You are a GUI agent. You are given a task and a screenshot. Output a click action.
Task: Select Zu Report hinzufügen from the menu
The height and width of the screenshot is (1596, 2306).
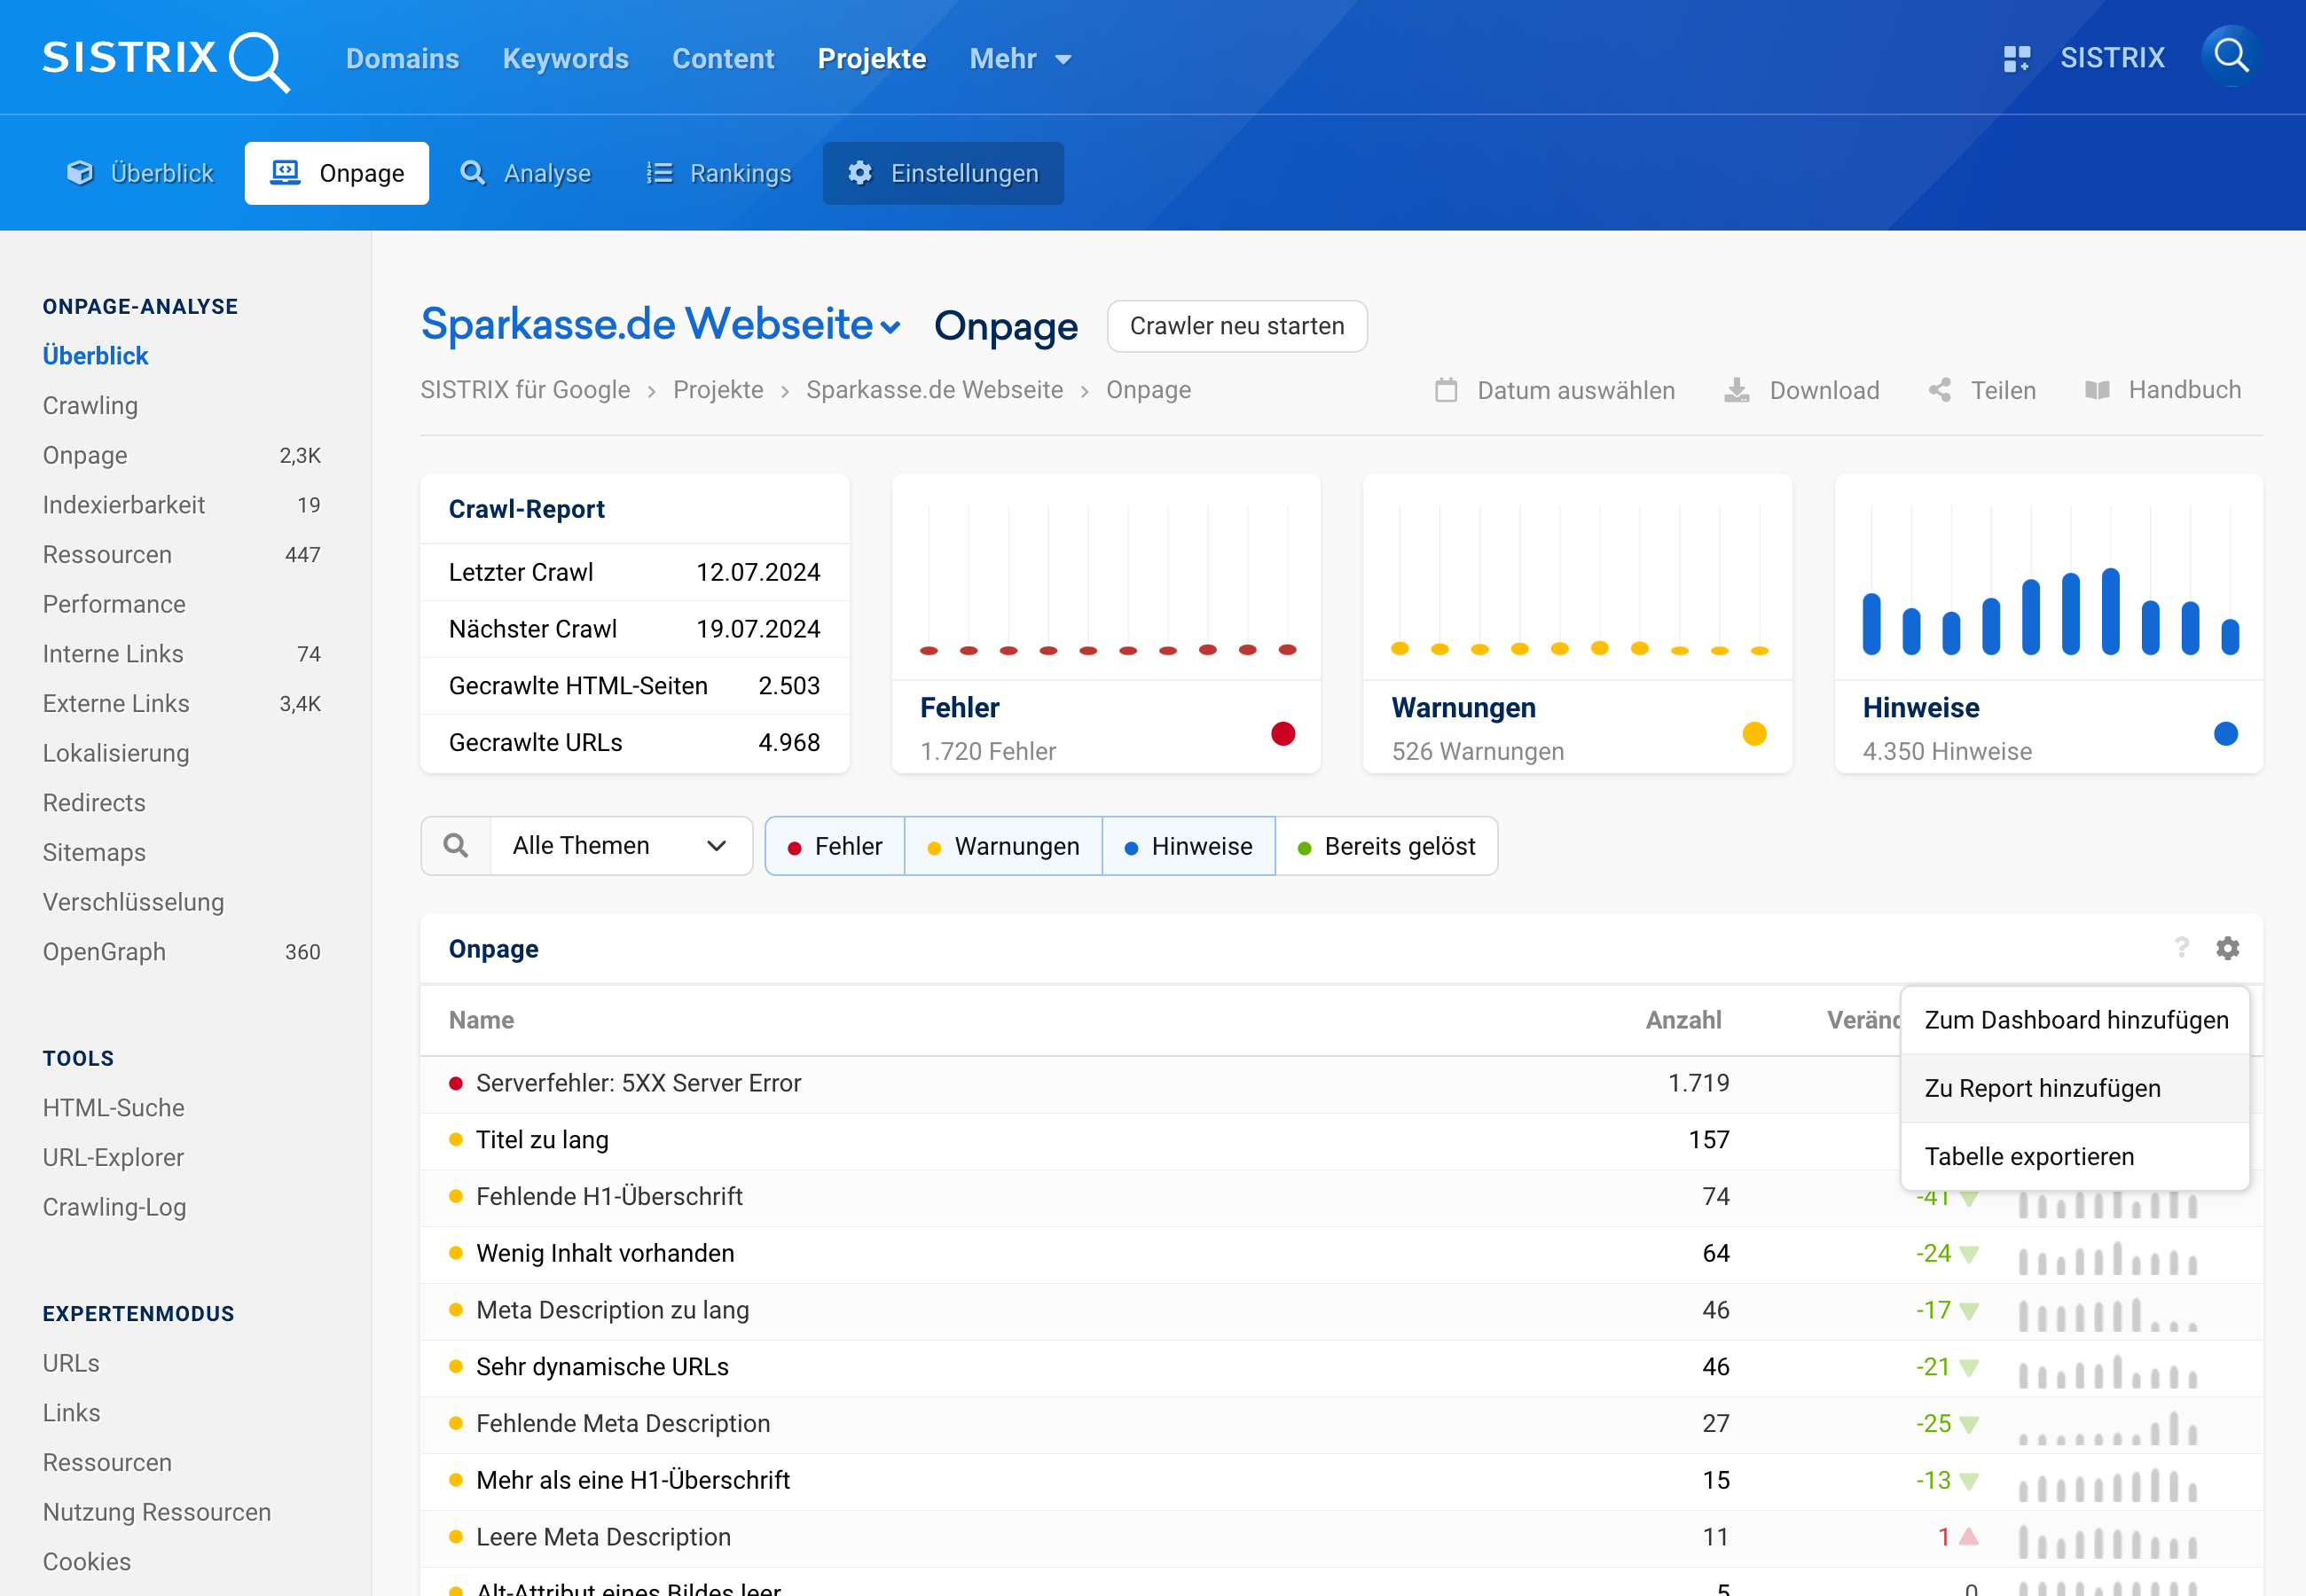pos(2075,1088)
